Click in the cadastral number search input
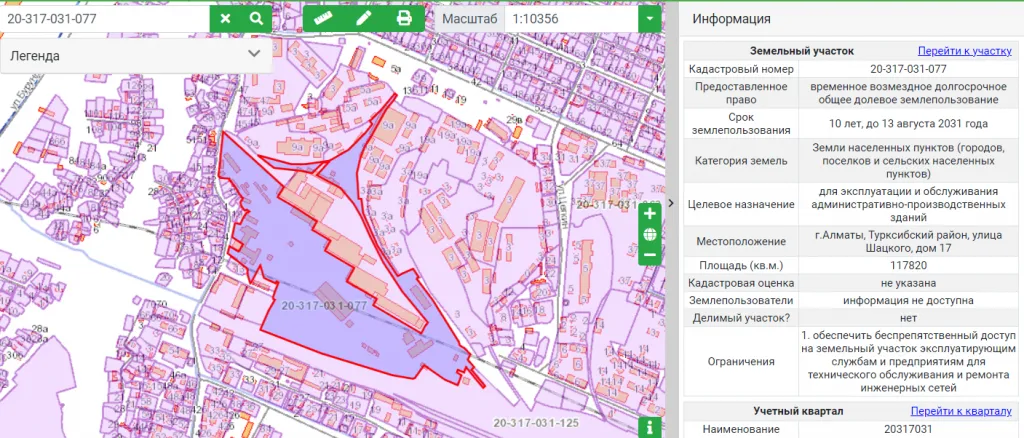Screen dimensions: 1024x438 click(105, 18)
